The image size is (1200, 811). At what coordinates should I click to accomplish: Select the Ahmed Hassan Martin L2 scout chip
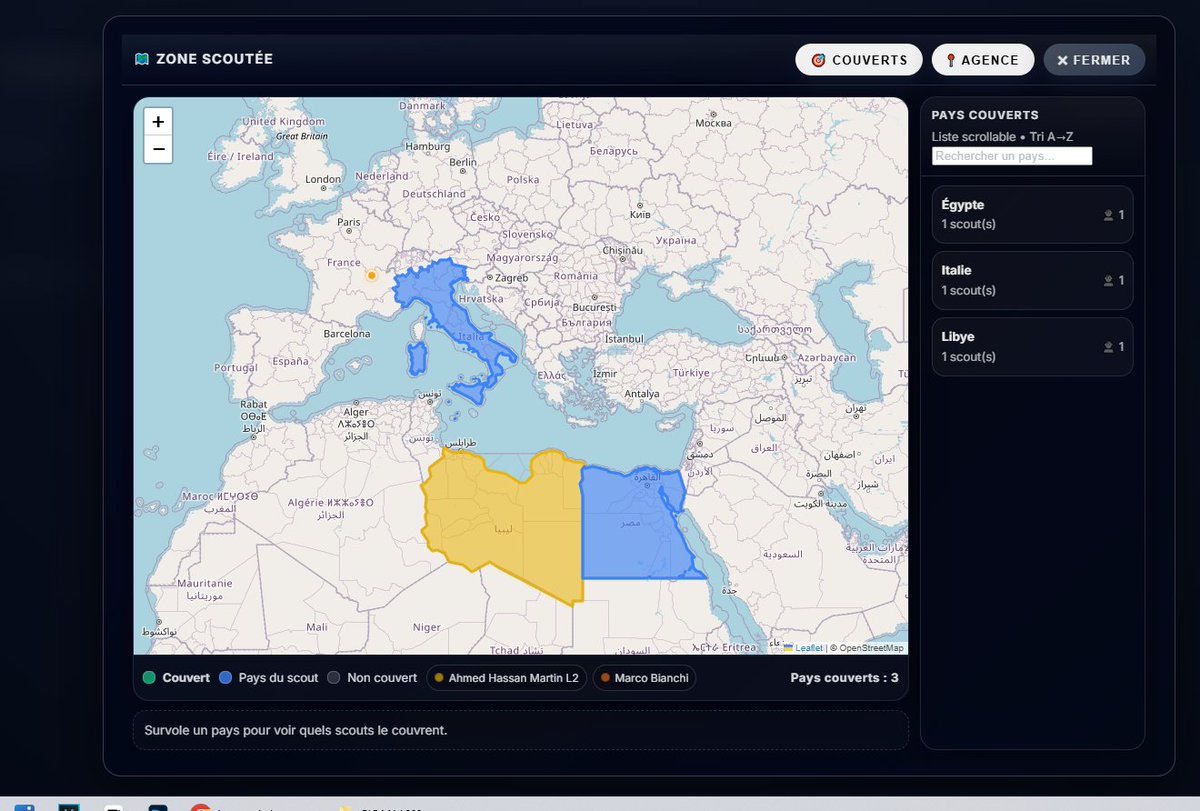(x=506, y=677)
